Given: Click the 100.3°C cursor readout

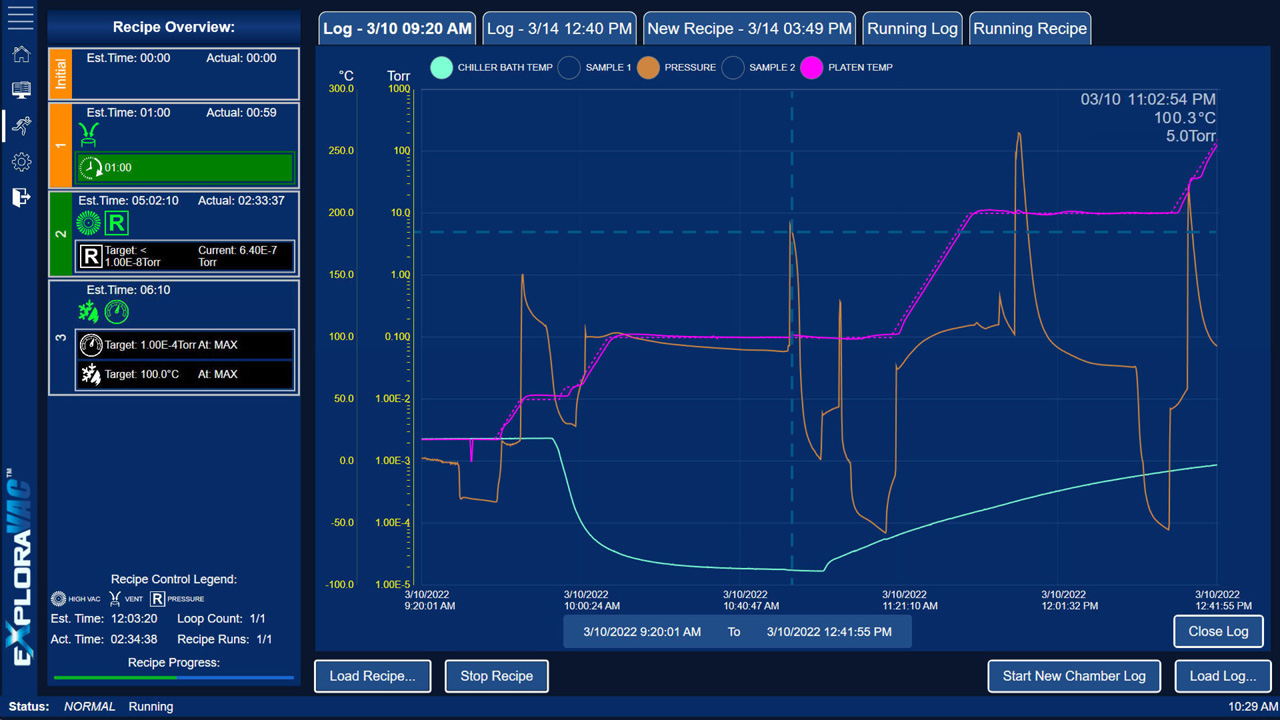Looking at the screenshot, I should click(1185, 118).
